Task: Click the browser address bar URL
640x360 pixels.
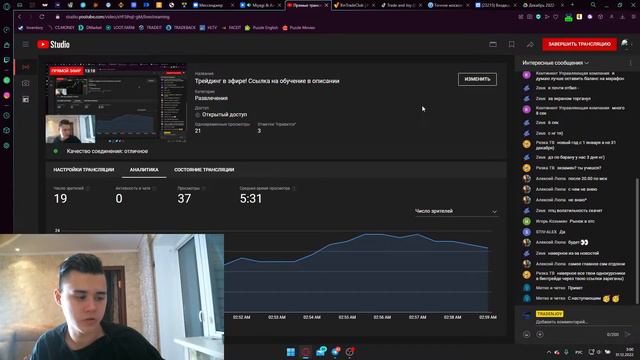Action: [x=118, y=17]
